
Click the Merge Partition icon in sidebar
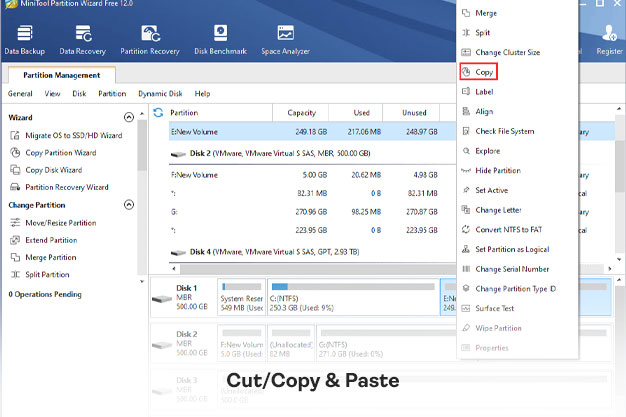point(15,257)
